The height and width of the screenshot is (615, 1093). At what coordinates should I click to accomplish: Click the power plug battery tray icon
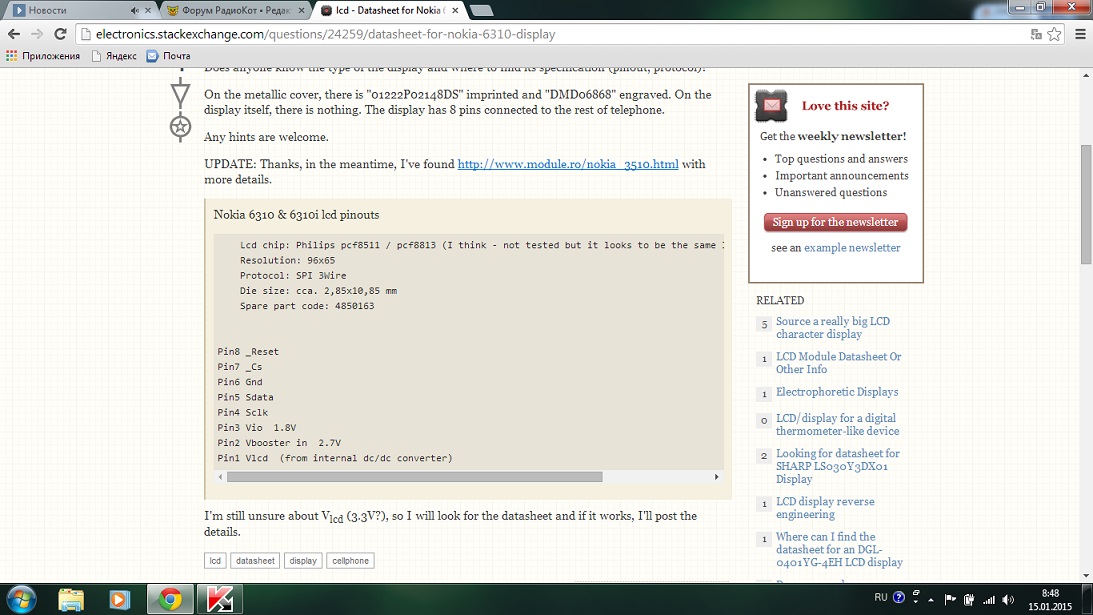point(969,600)
